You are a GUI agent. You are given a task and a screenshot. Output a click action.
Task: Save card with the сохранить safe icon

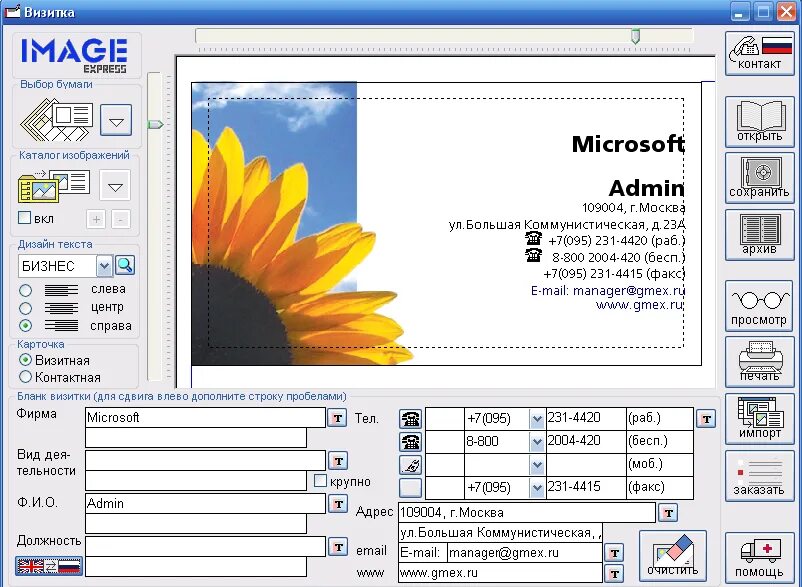pyautogui.click(x=760, y=178)
